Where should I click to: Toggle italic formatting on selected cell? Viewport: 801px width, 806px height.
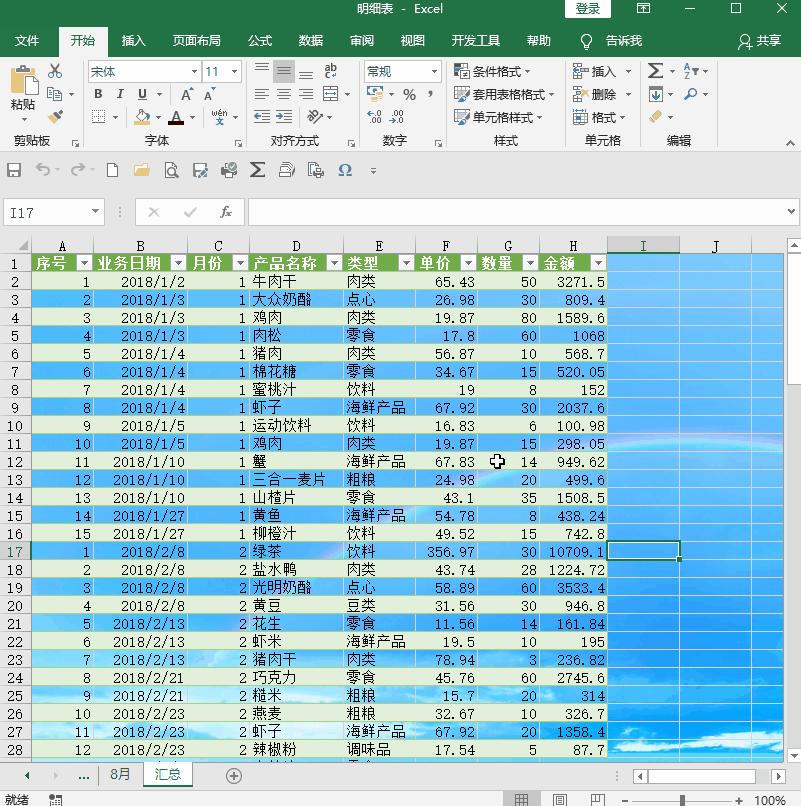click(x=116, y=94)
